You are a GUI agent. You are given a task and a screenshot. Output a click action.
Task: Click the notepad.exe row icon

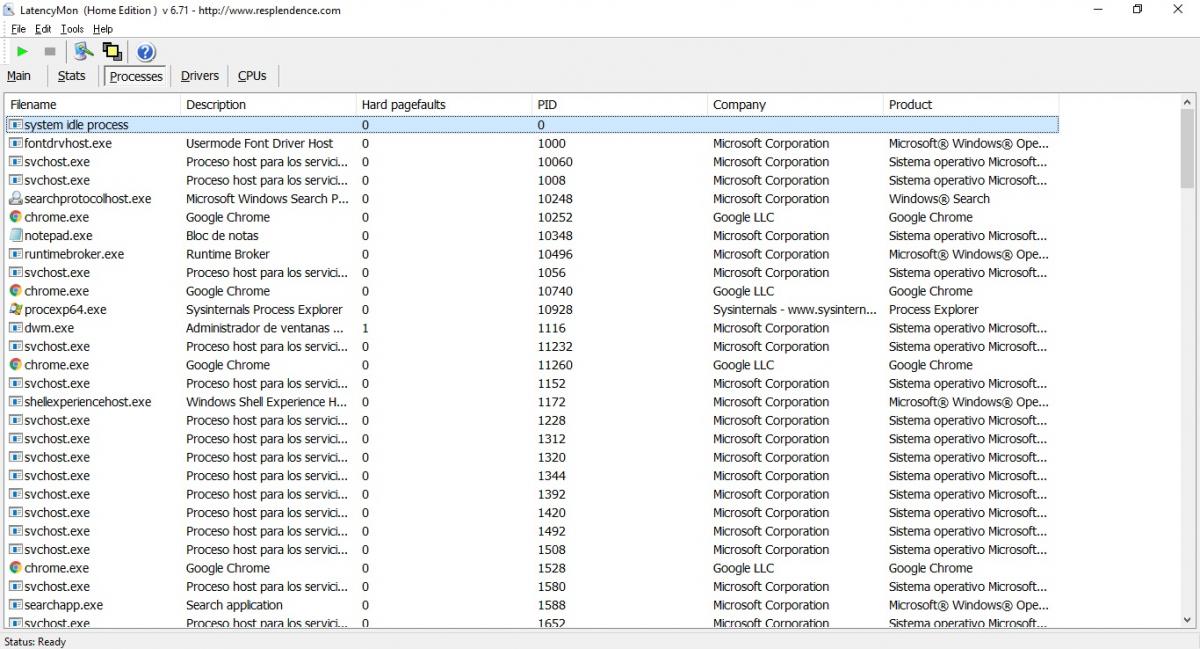tap(16, 236)
